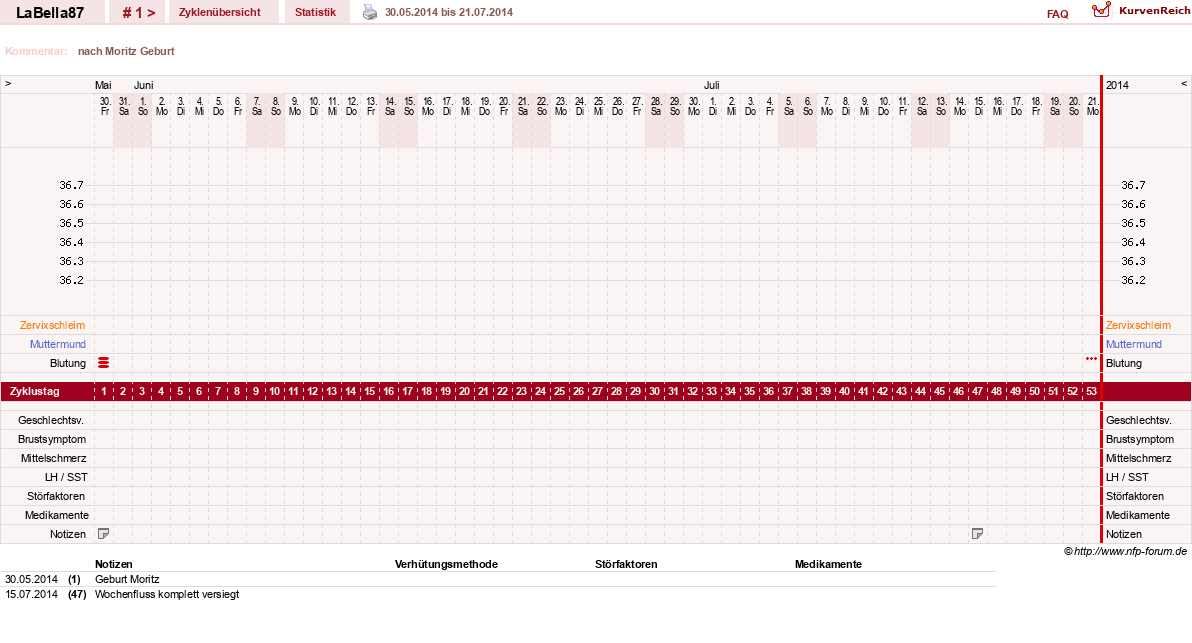The width and height of the screenshot is (1192, 643).
Task: Click the KurvenReich crown logo
Action: 1102,10
